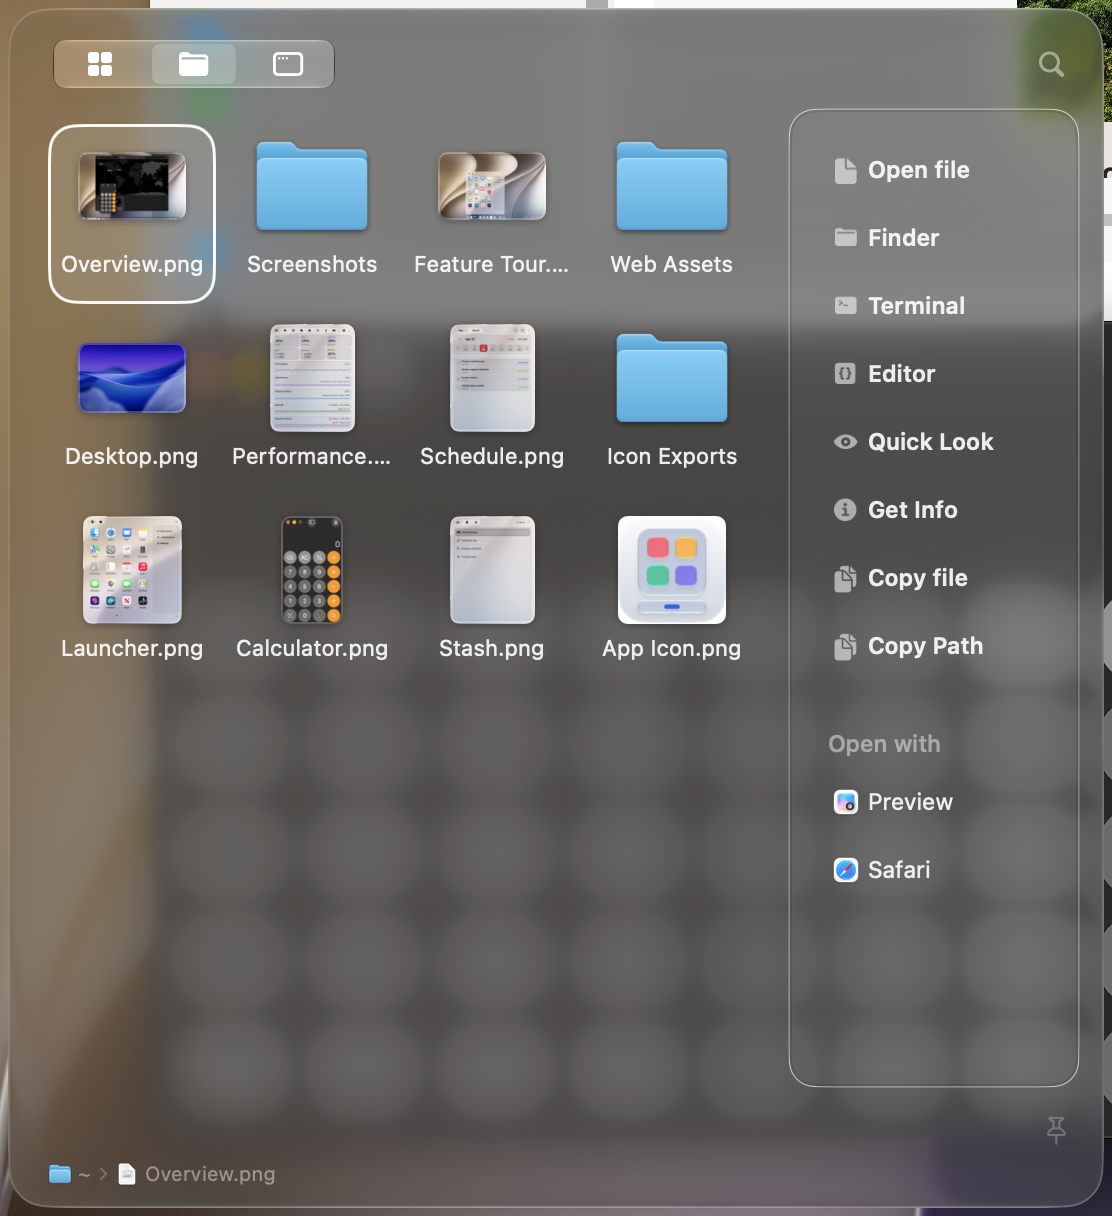Viewport: 1112px width, 1216px height.
Task: Switch to the files folder view tab
Action: (x=194, y=64)
